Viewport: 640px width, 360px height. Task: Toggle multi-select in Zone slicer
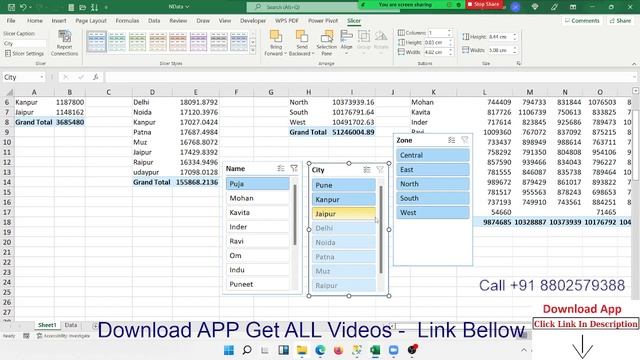451,140
